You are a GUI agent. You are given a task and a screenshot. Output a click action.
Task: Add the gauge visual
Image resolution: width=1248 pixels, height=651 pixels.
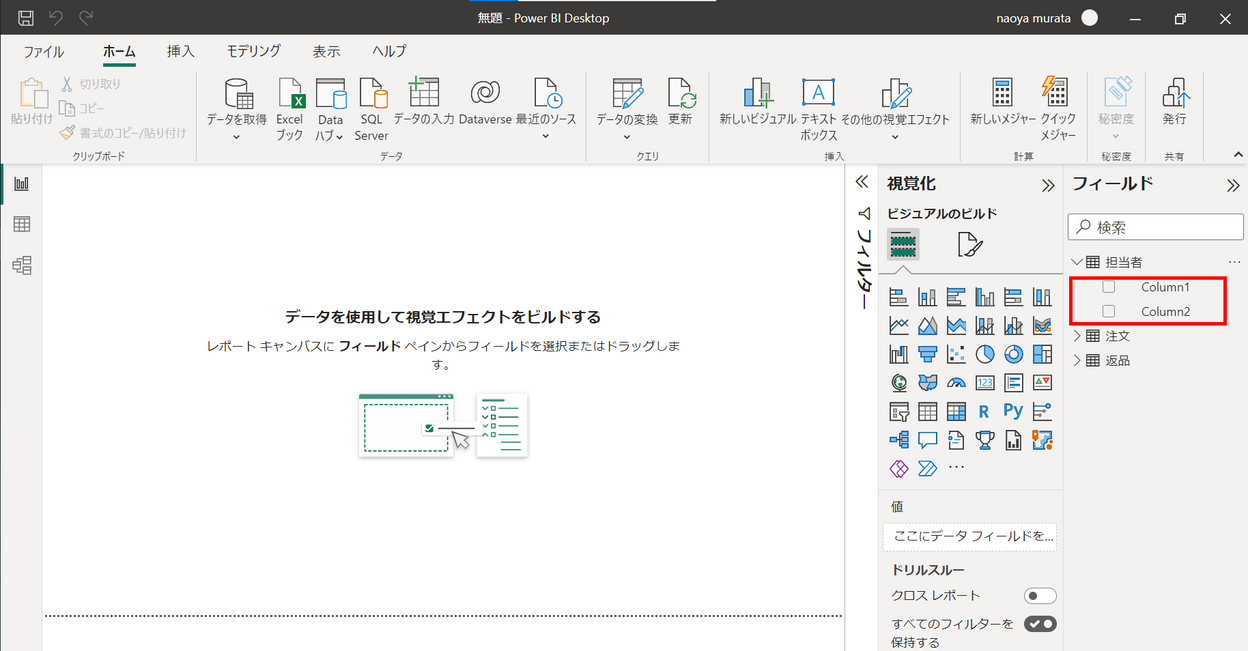(x=956, y=383)
